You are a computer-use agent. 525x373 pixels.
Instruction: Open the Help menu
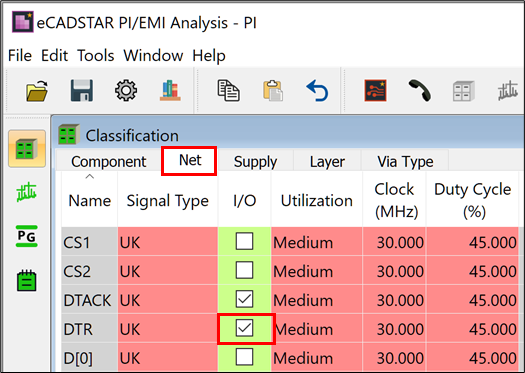point(209,55)
